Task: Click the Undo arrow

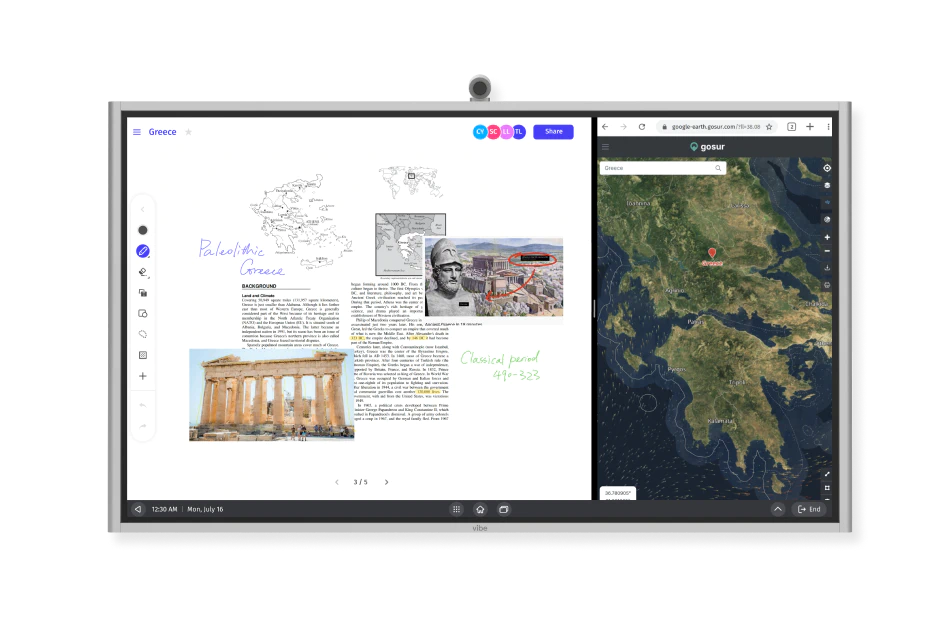Action: 142,405
